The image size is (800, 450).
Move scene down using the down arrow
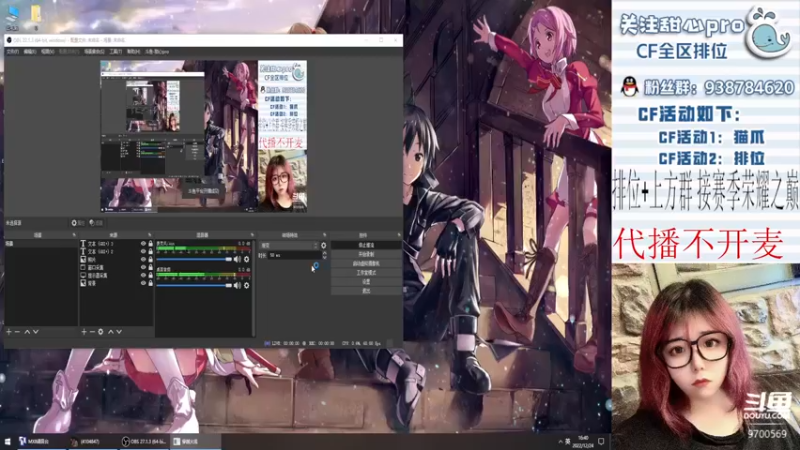pos(36,332)
